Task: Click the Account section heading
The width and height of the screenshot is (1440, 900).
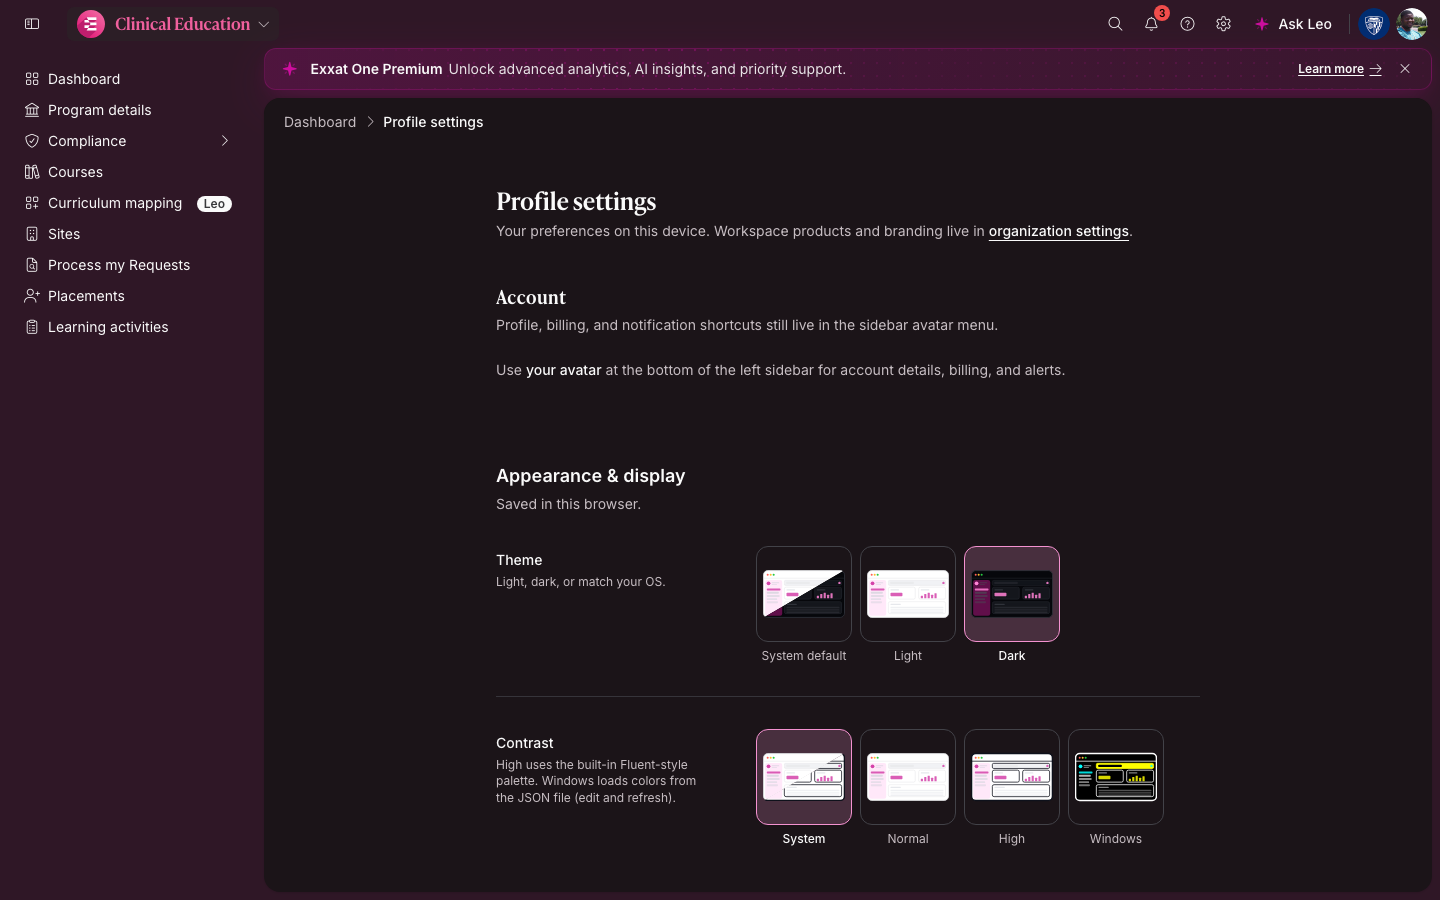Action: pos(531,297)
